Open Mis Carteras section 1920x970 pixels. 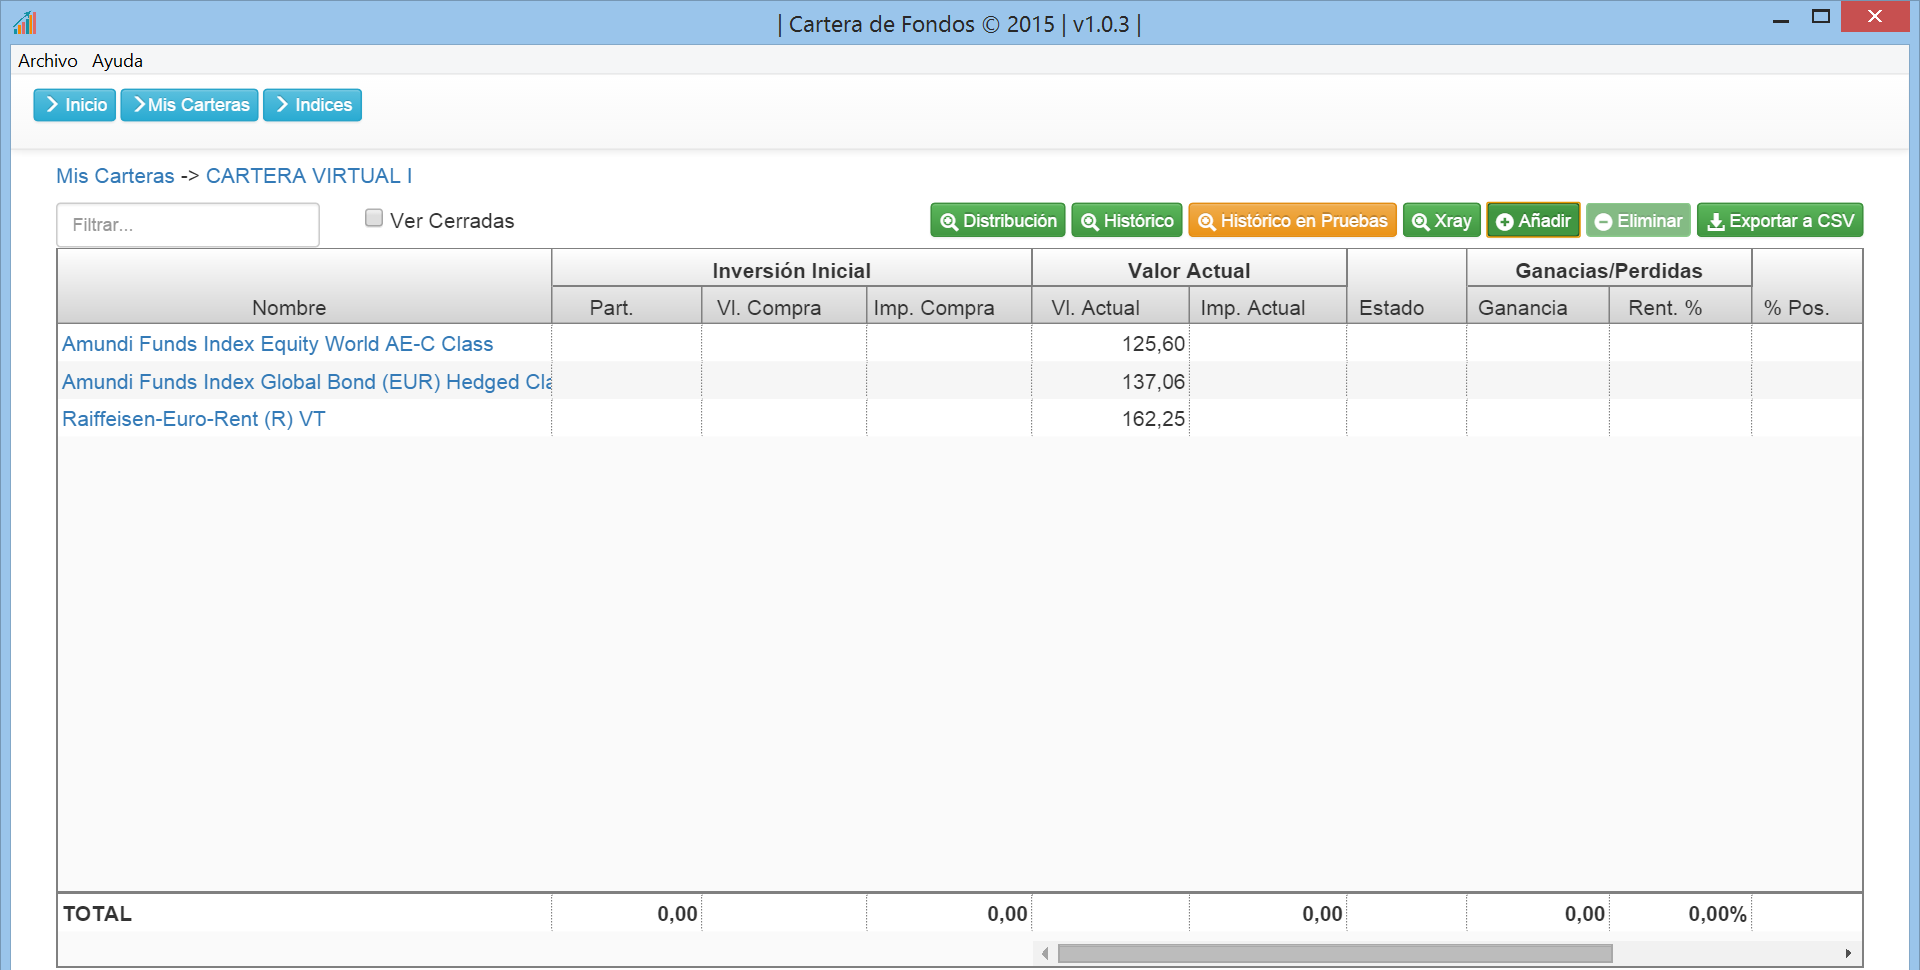(190, 105)
